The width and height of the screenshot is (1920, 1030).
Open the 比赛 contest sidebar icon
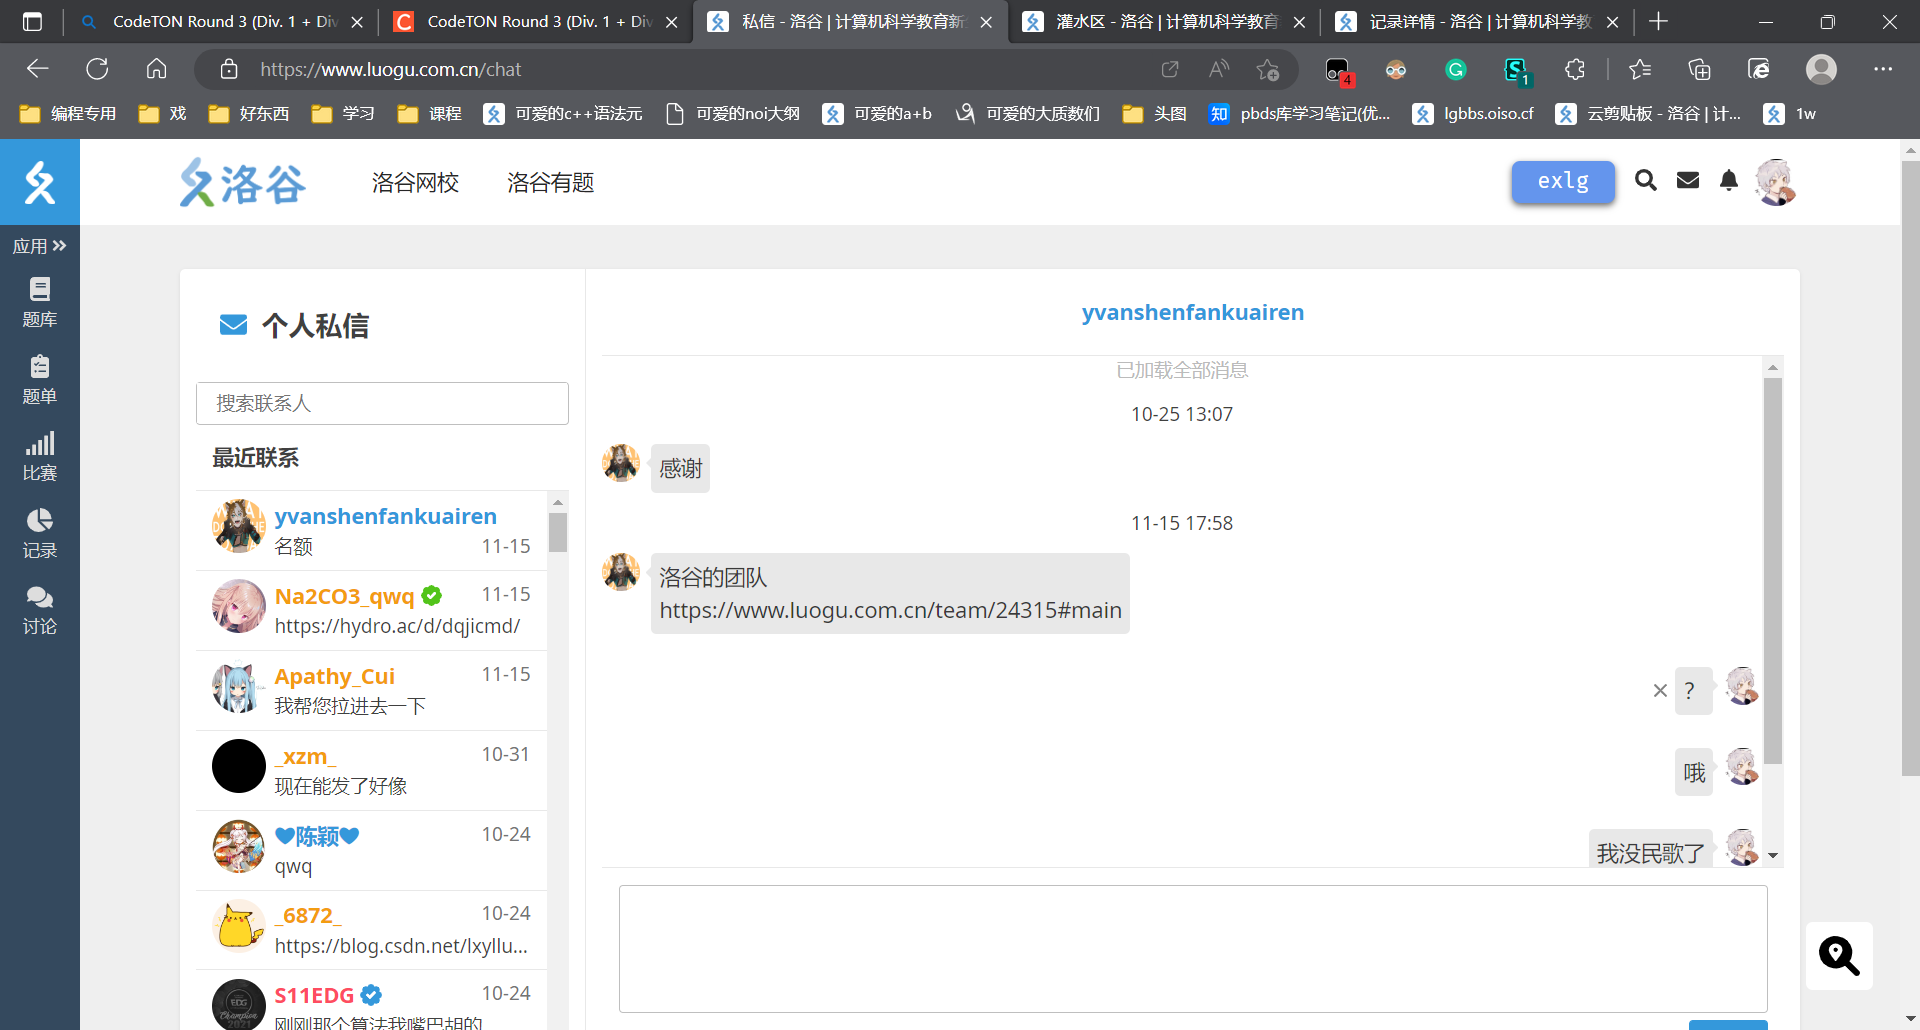pos(40,457)
